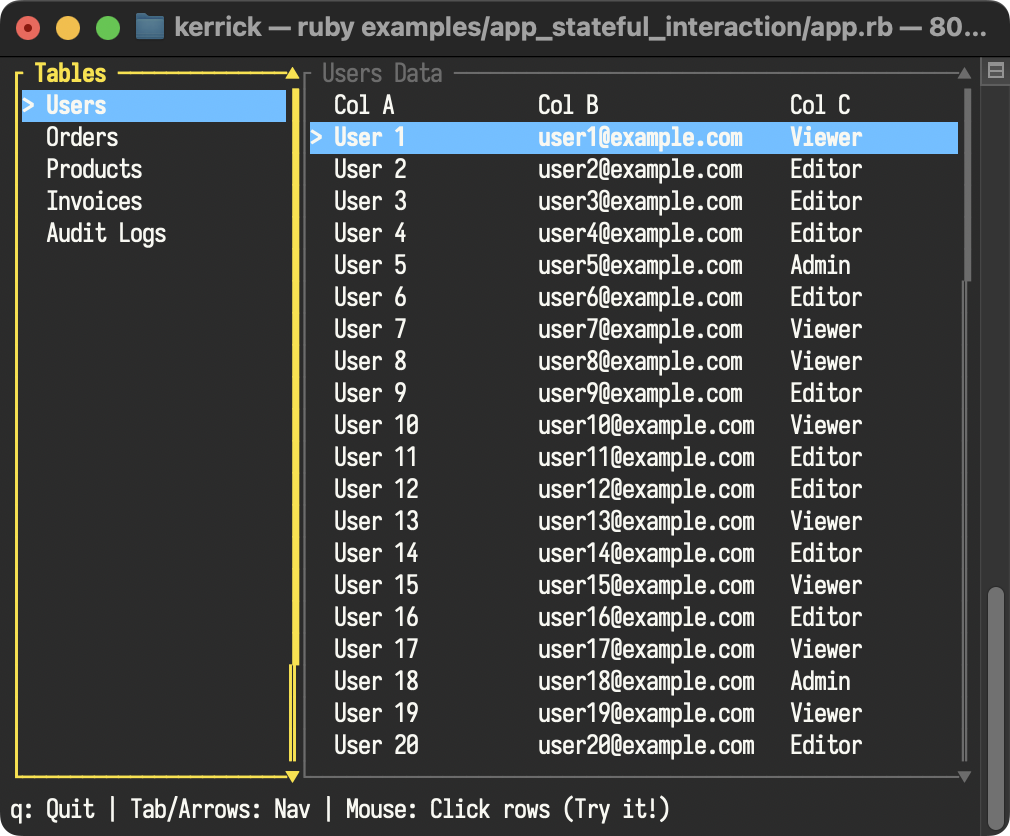
Task: Click the folder icon in the title bar
Action: 149,27
